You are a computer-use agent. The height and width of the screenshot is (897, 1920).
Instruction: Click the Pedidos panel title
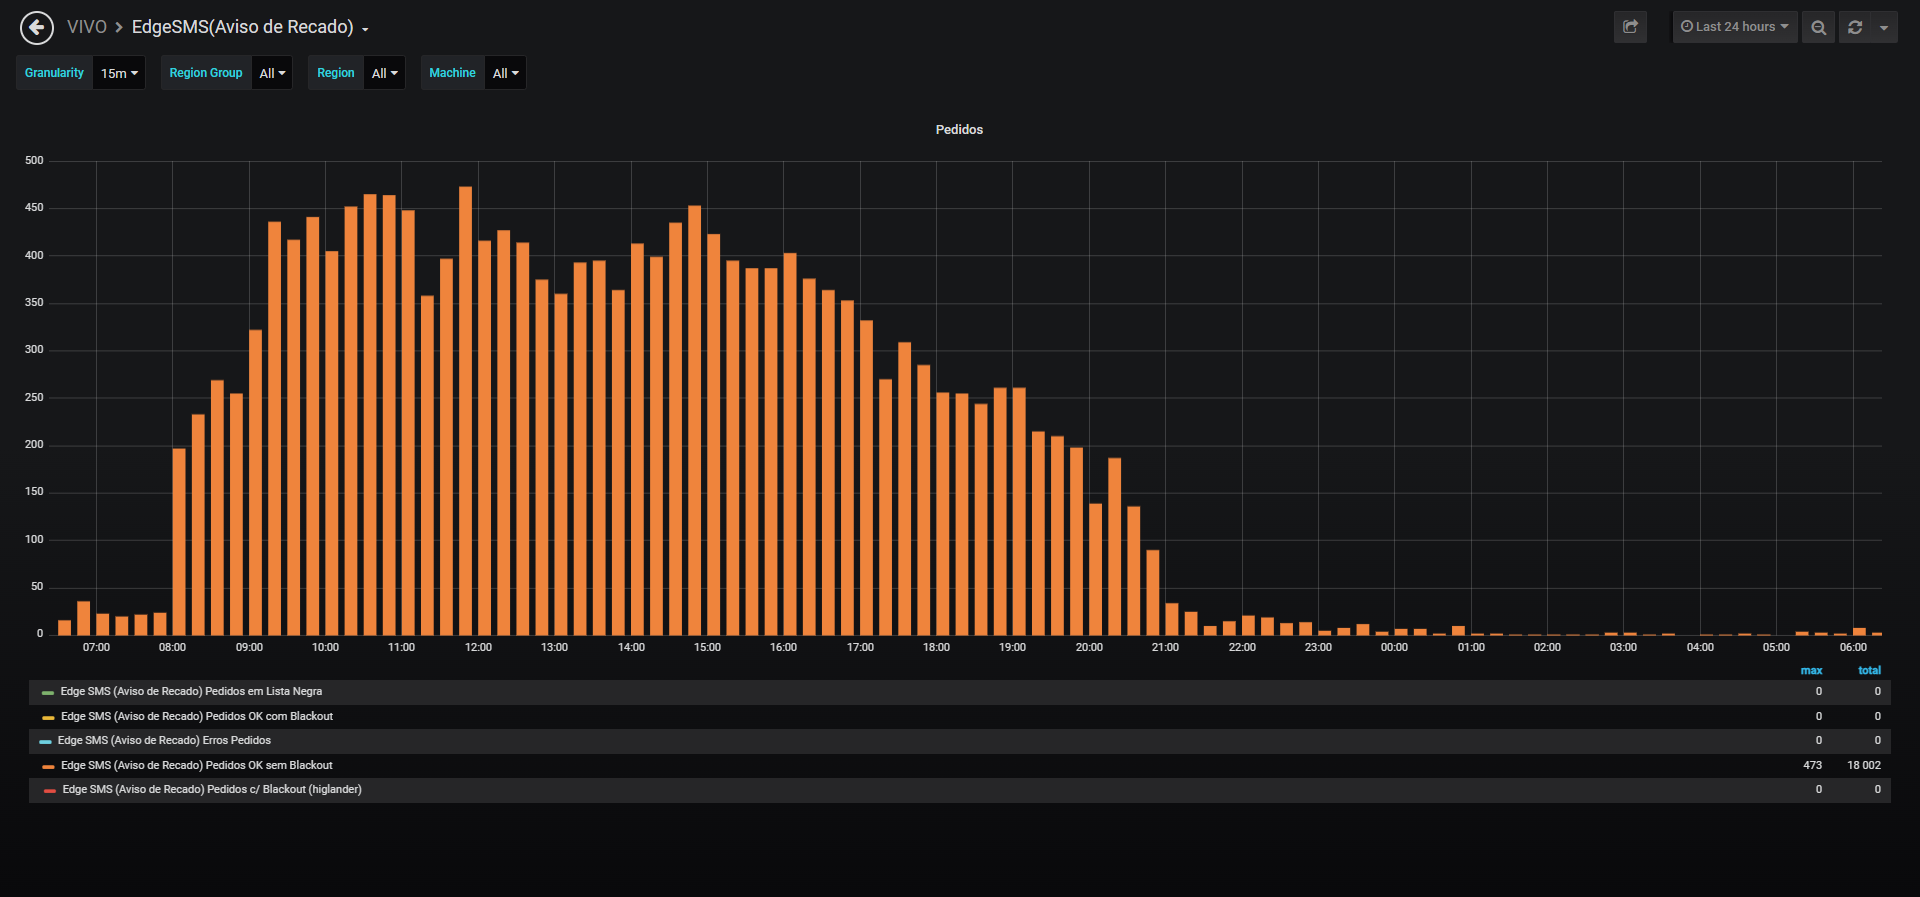pos(959,130)
